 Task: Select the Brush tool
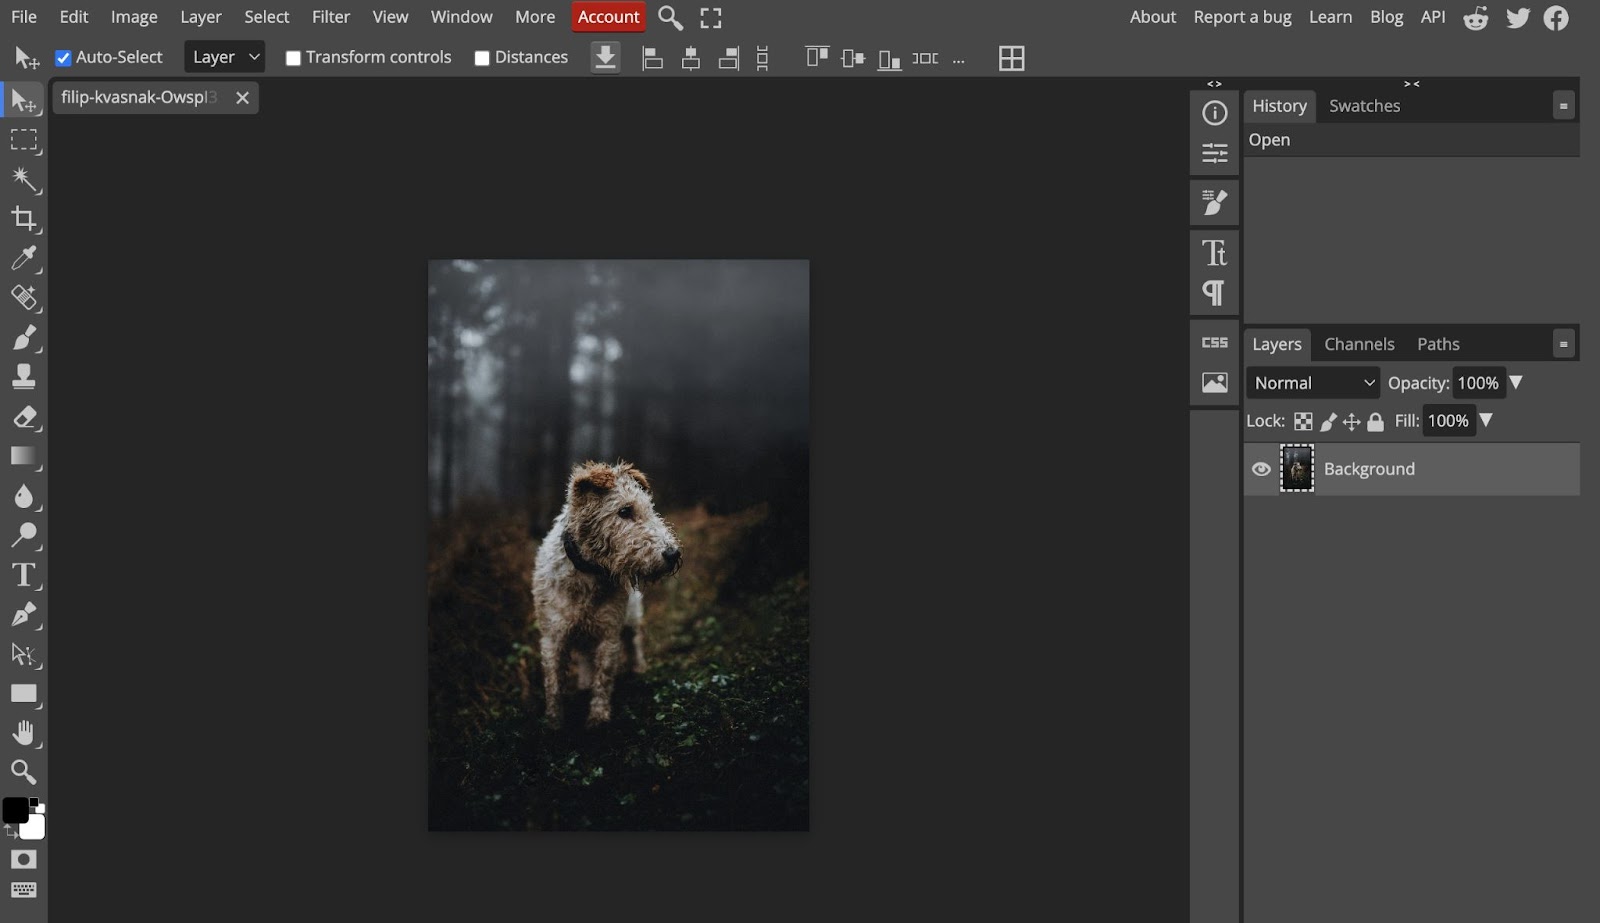point(24,338)
